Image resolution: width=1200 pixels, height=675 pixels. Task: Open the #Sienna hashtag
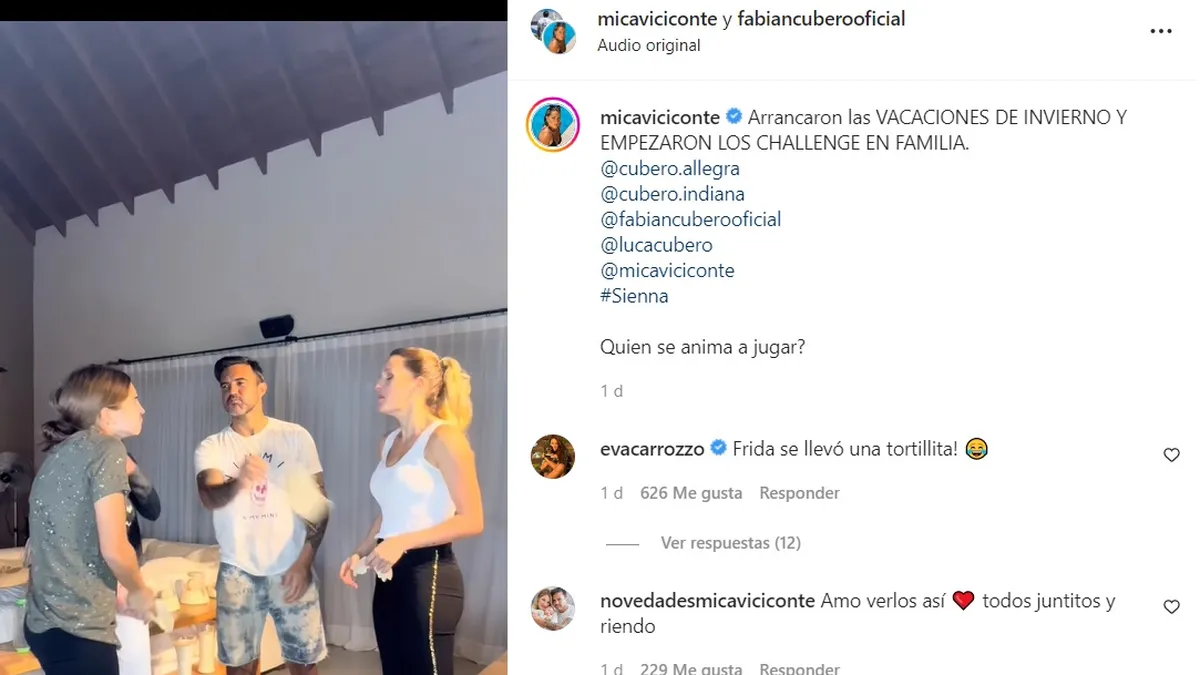click(x=634, y=296)
